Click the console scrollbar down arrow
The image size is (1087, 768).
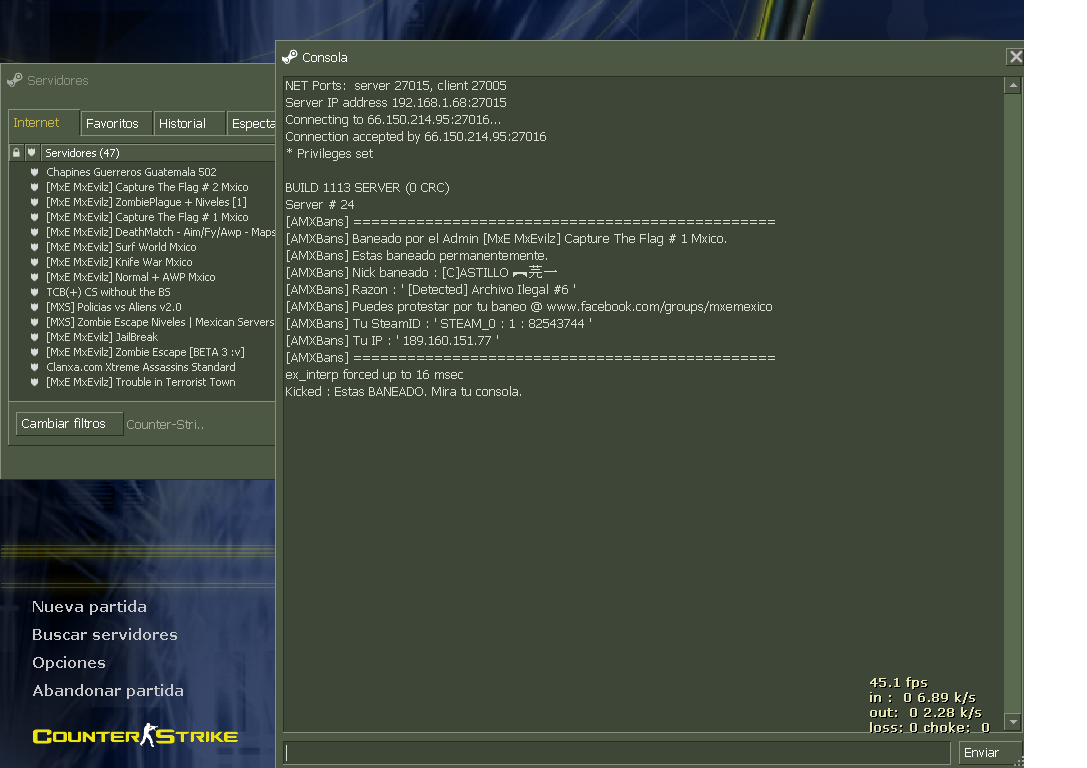(1013, 722)
